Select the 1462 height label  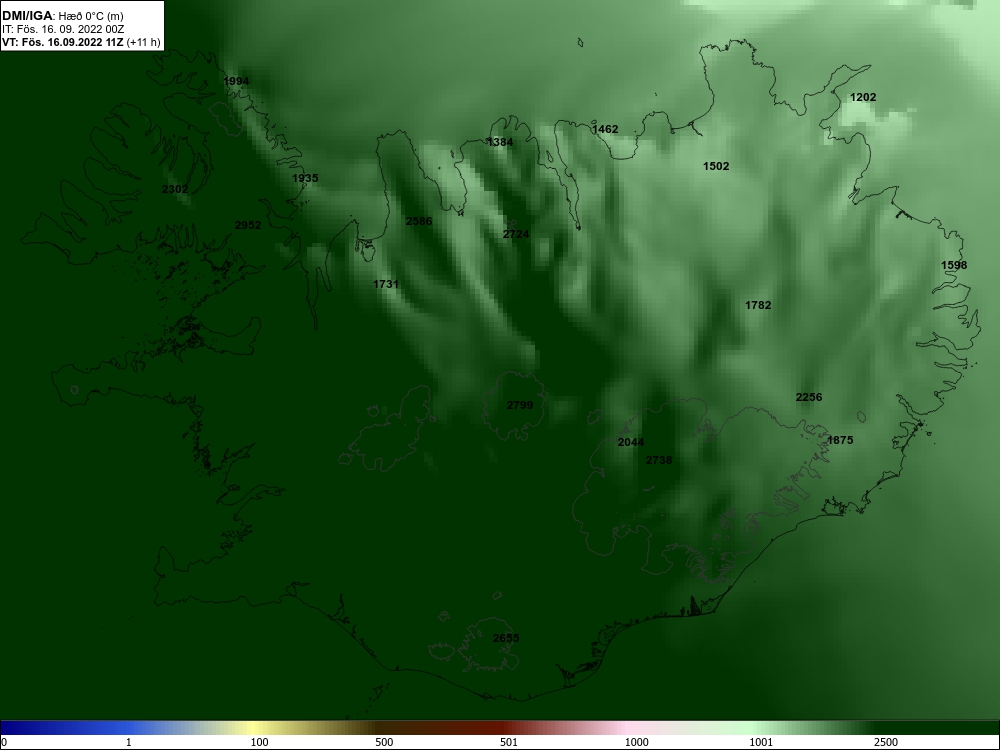coord(605,129)
